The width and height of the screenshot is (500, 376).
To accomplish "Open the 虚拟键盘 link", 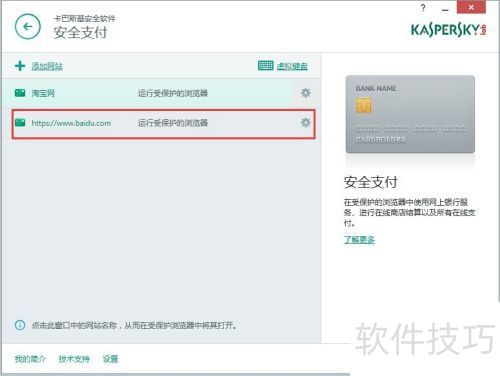I will pos(292,66).
